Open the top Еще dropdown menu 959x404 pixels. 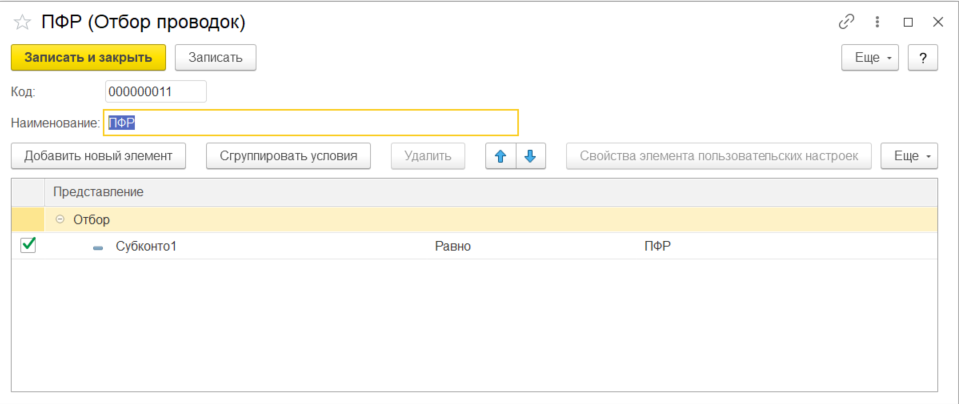(871, 58)
